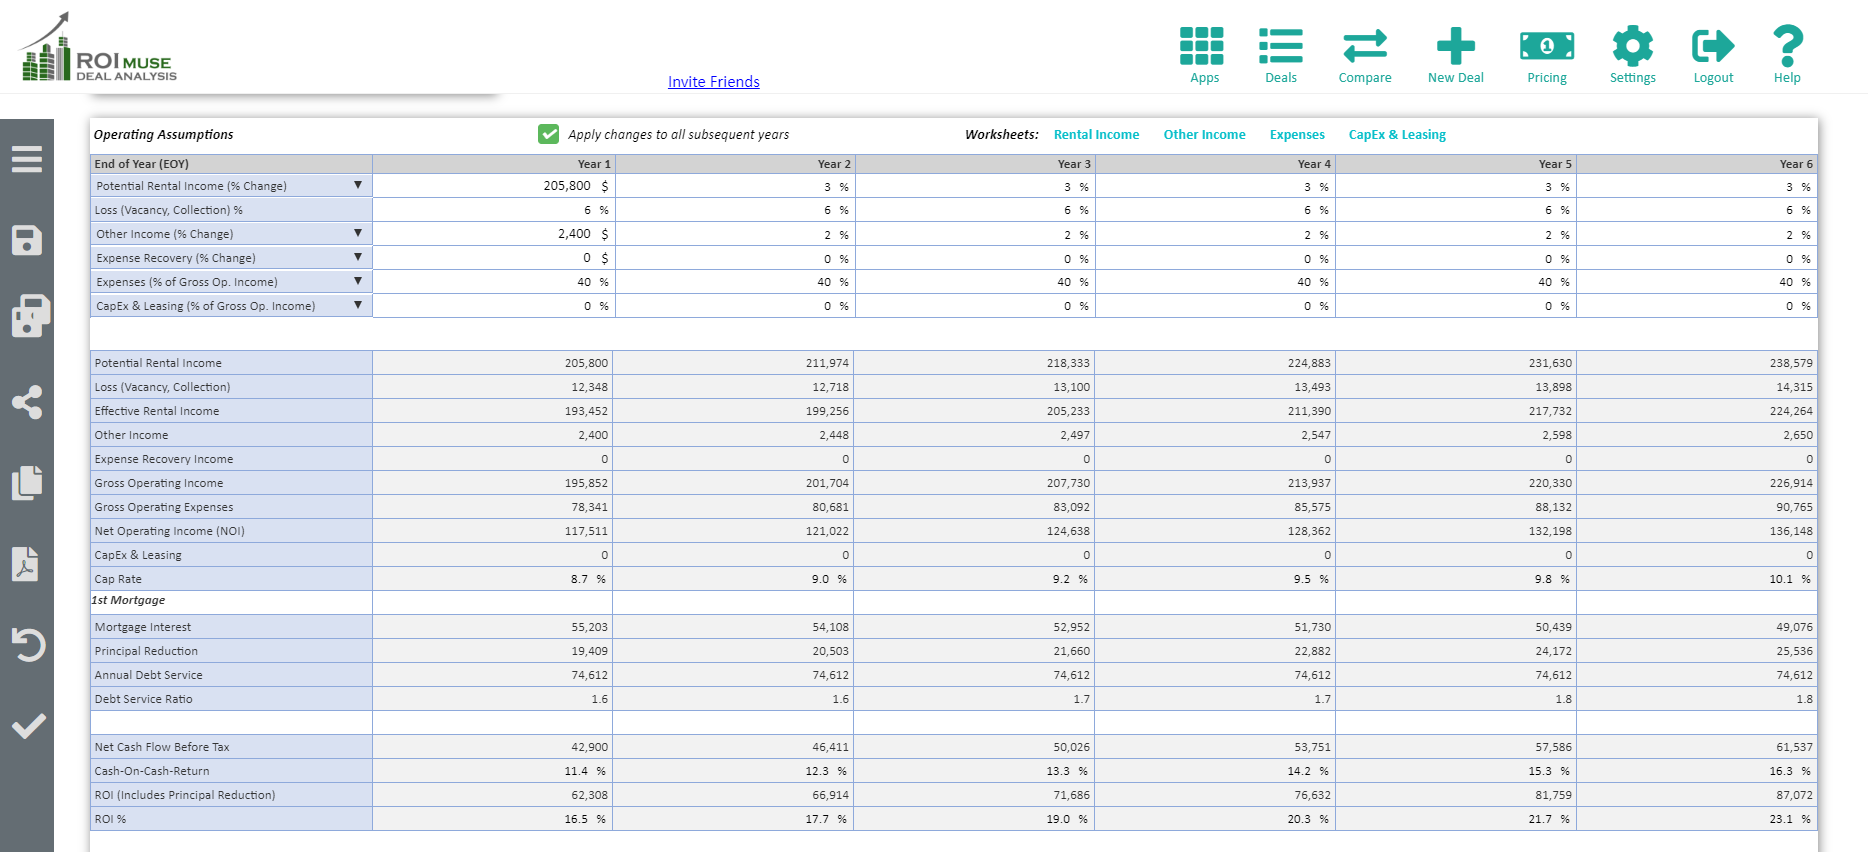Open the Rental Income worksheet
Viewport: 1868px width, 852px height.
tap(1096, 135)
